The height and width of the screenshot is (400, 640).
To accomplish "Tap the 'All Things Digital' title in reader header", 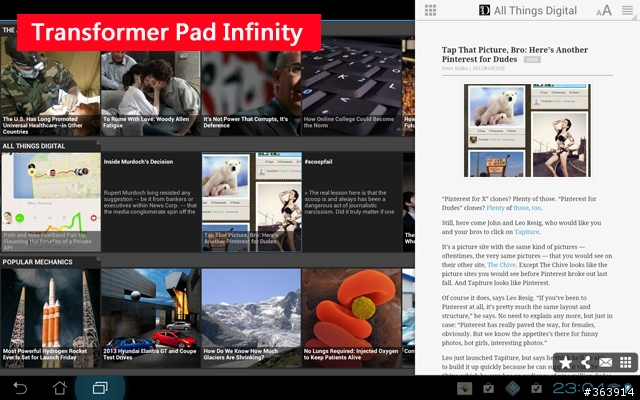I will coord(535,11).
